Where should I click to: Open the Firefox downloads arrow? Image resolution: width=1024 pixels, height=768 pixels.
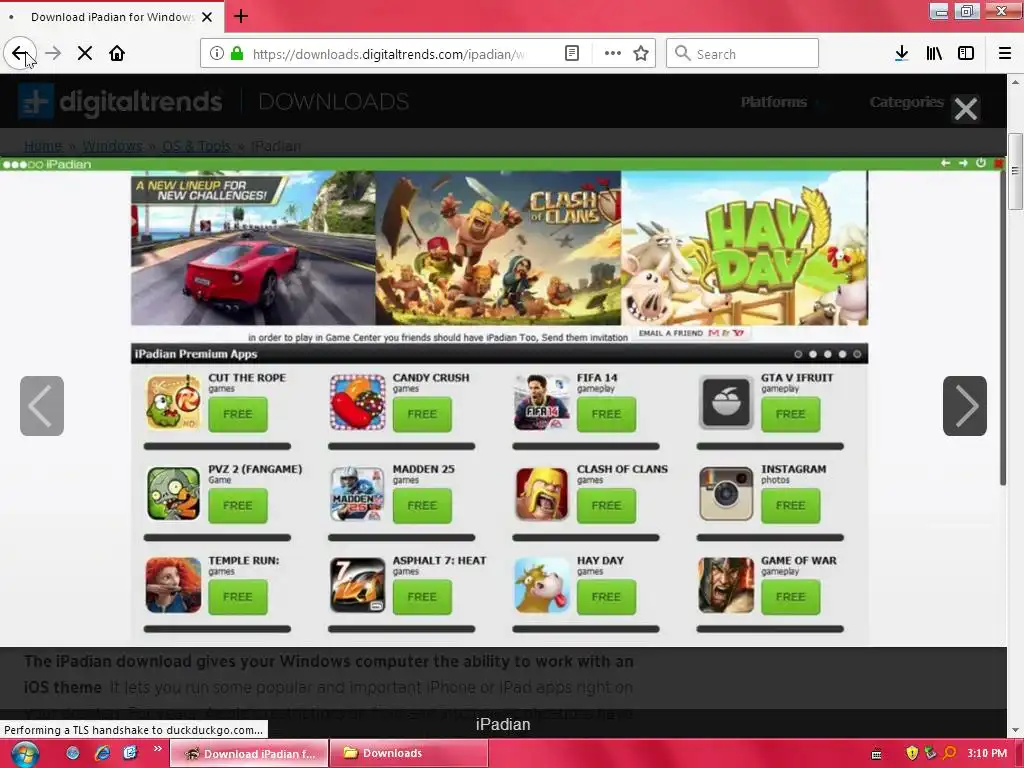tap(902, 54)
